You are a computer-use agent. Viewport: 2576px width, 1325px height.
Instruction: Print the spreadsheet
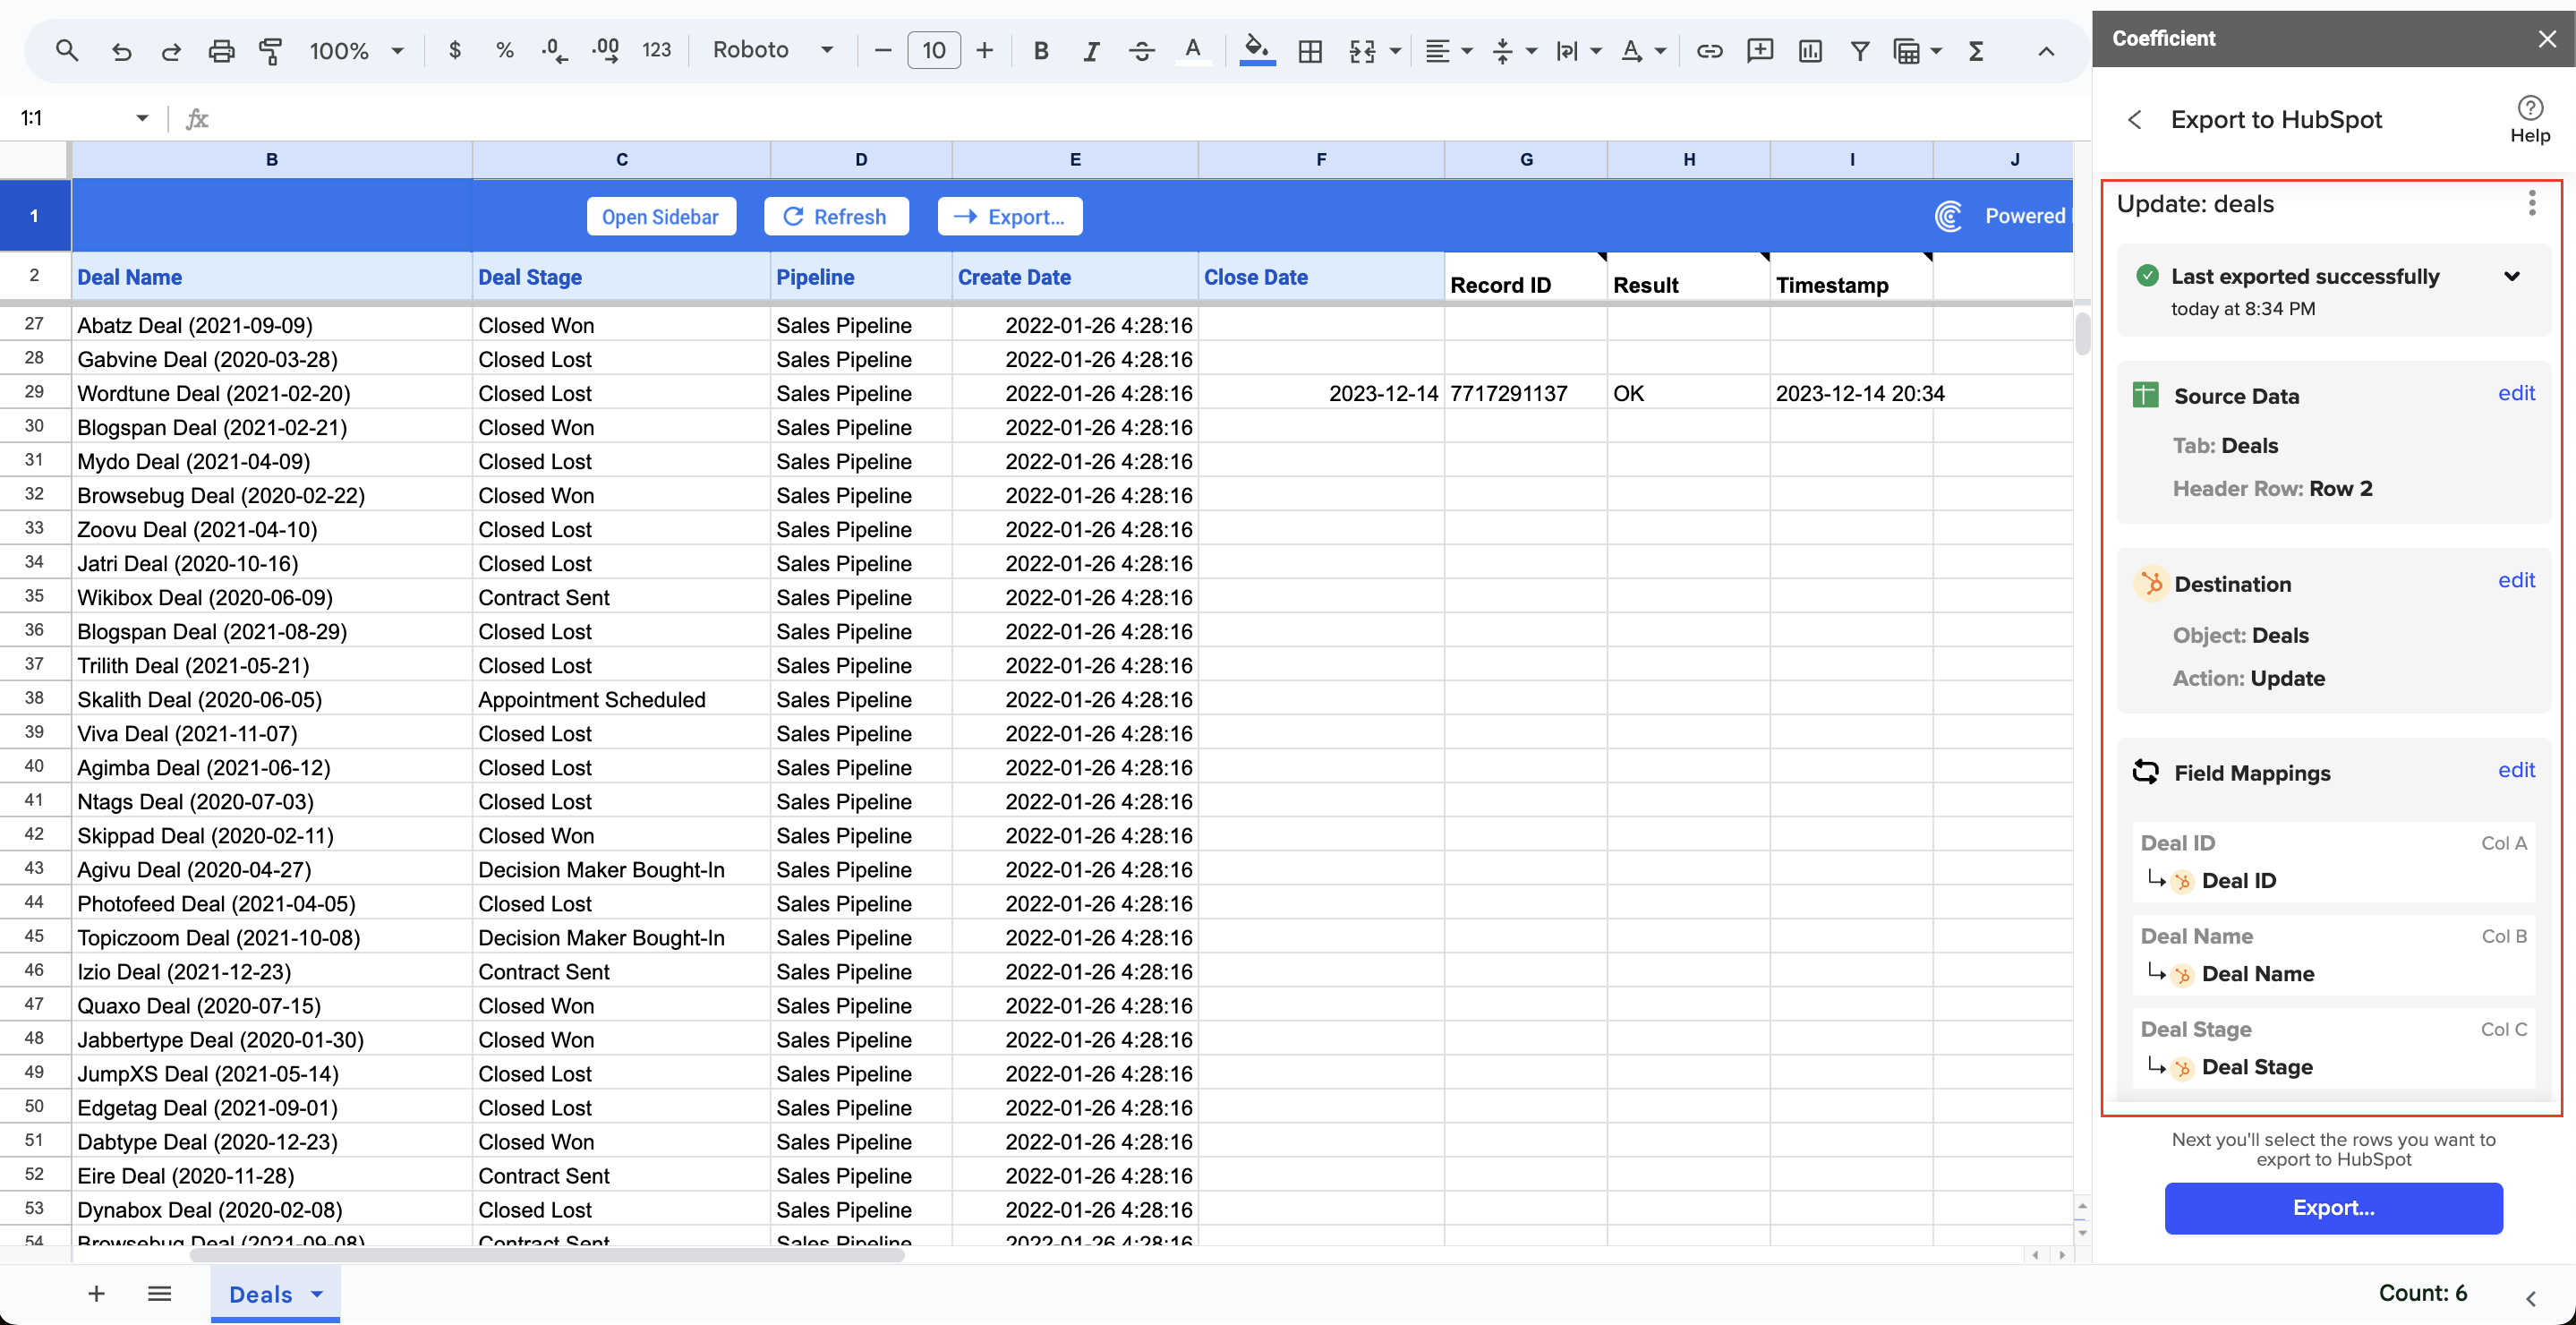point(221,50)
